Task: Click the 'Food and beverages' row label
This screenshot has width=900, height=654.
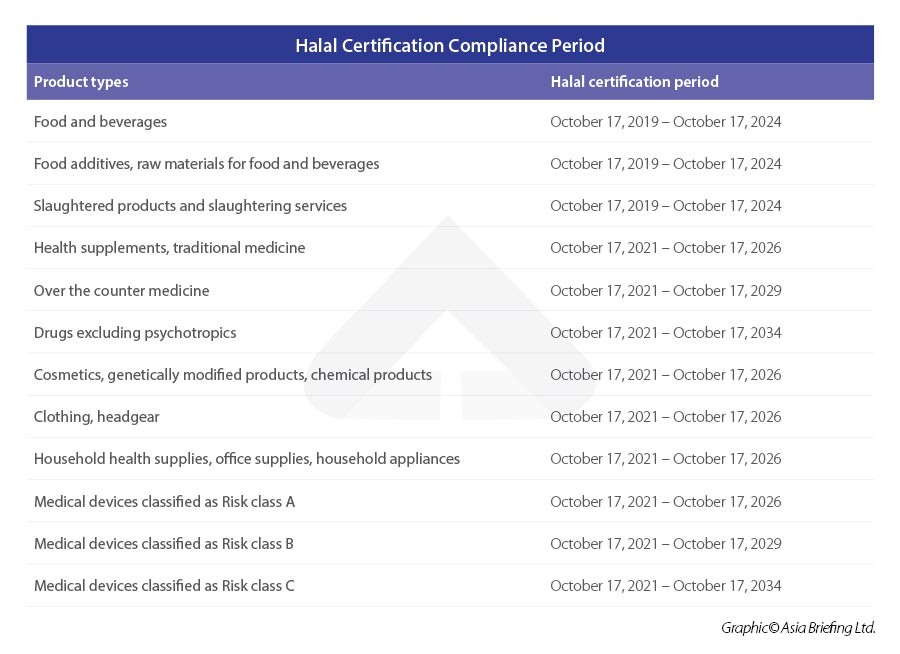Action: tap(100, 122)
